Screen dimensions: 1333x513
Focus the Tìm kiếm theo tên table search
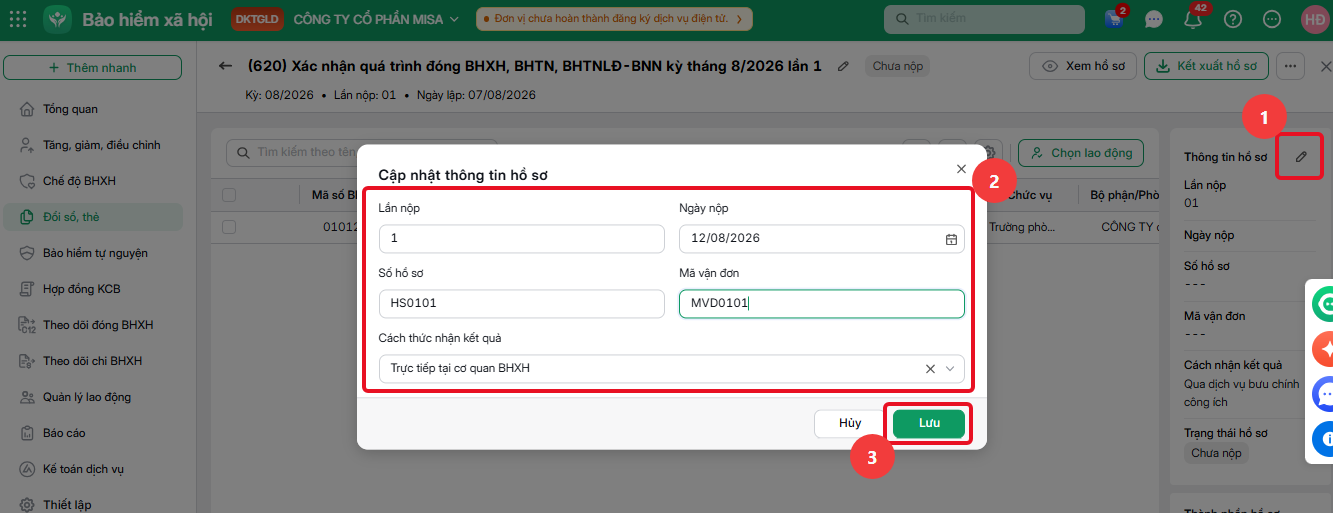[x=362, y=153]
